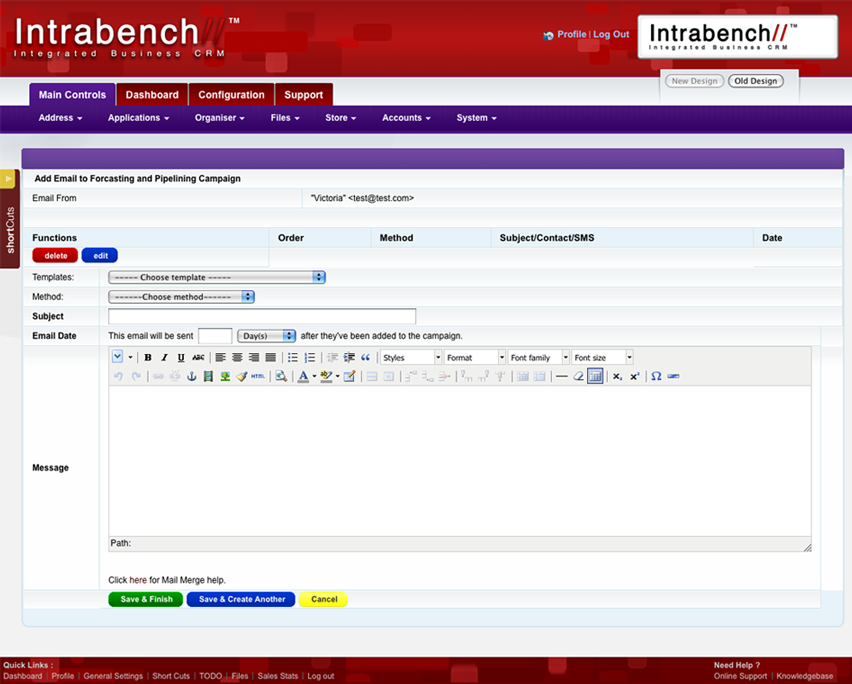Viewport: 852px width, 684px height.
Task: Open the Organiser menu
Action: [220, 118]
